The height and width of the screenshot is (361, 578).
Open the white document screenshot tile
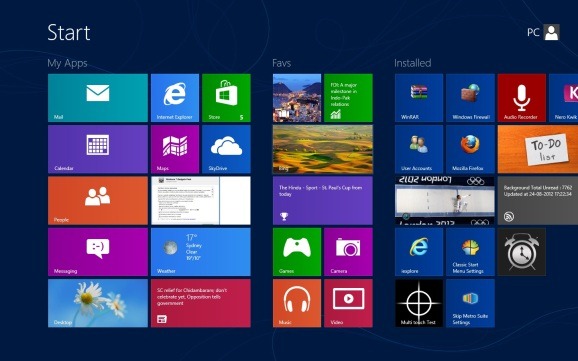201,200
